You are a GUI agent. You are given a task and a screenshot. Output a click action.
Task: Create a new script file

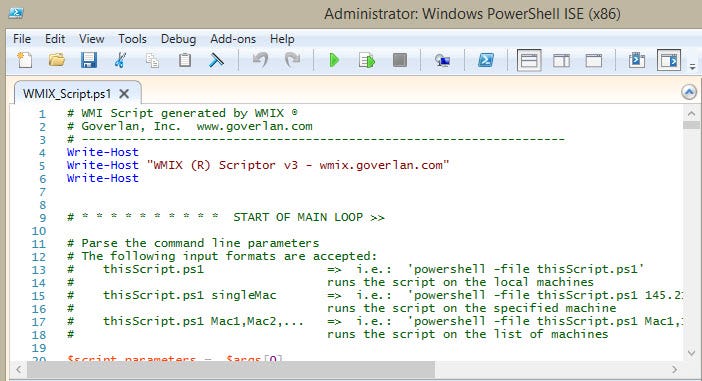25,60
